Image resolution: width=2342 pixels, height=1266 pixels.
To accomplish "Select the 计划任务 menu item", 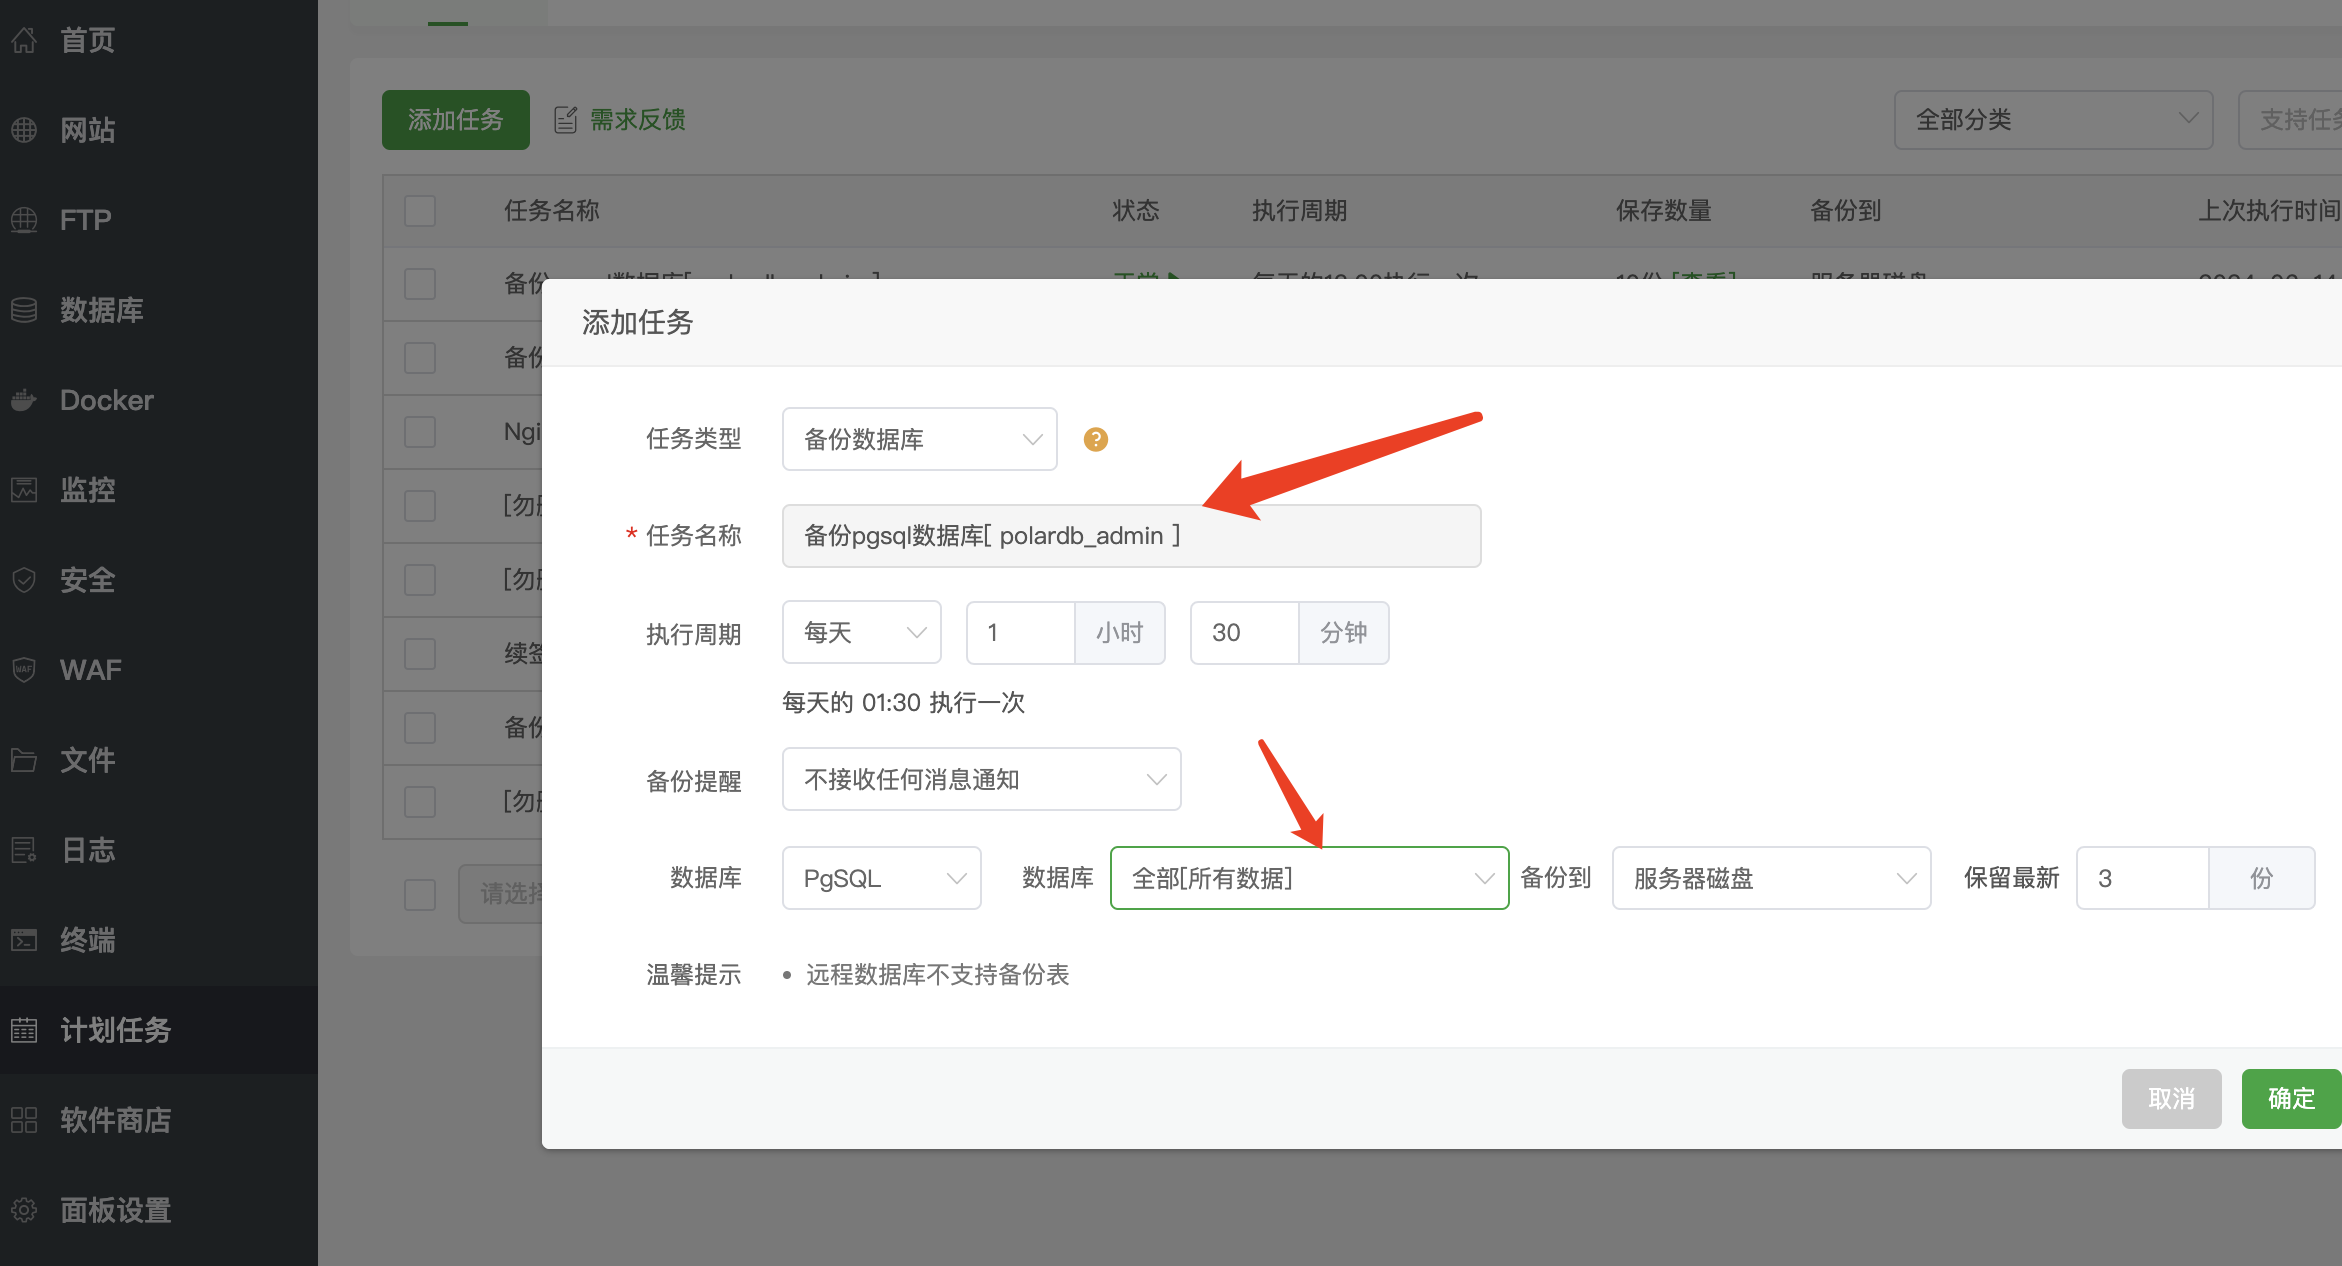I will (x=116, y=1030).
